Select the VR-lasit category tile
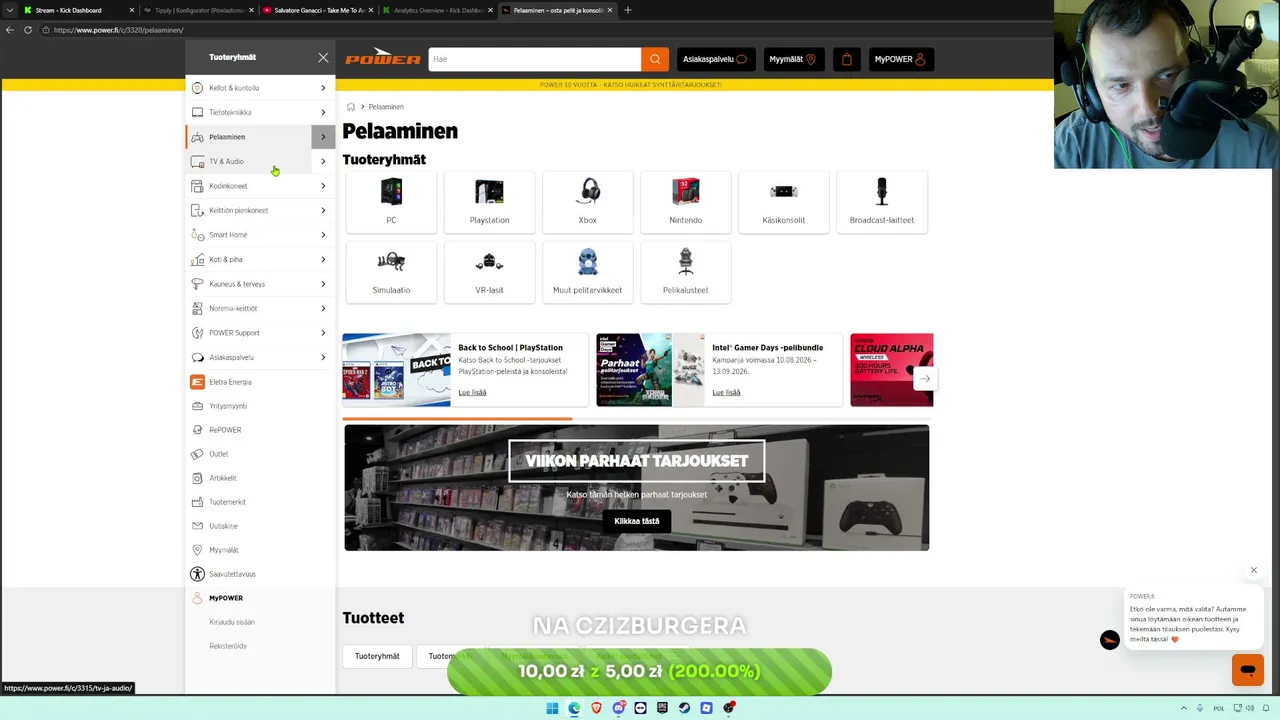The height and width of the screenshot is (720, 1280). point(489,272)
